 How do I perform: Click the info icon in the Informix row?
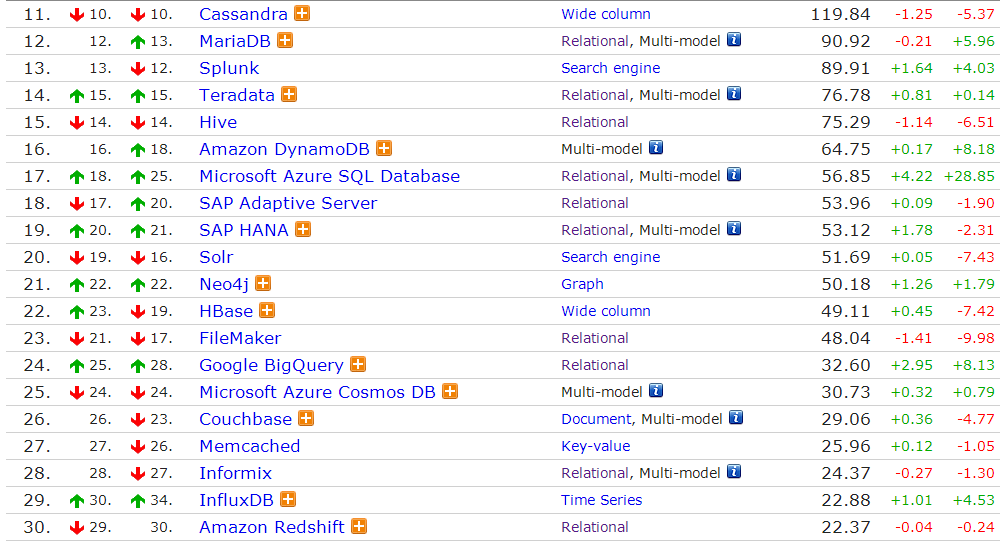734,472
